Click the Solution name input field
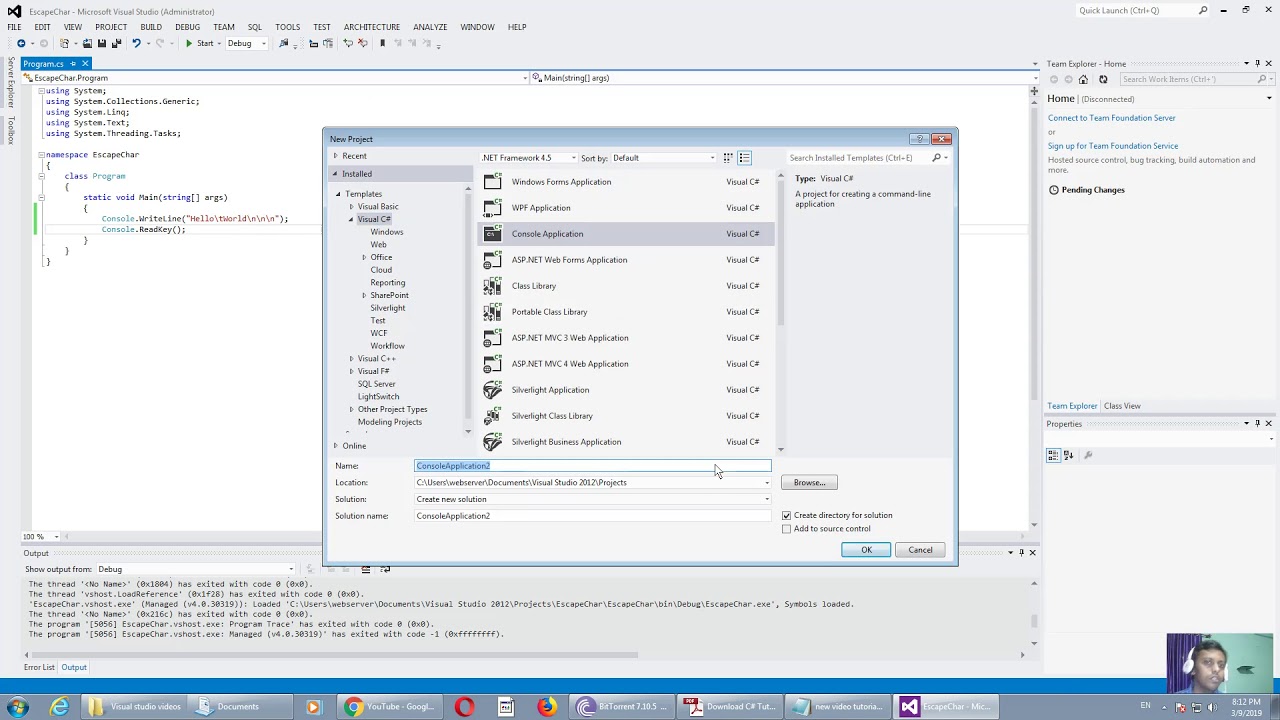1280x720 pixels. point(593,516)
